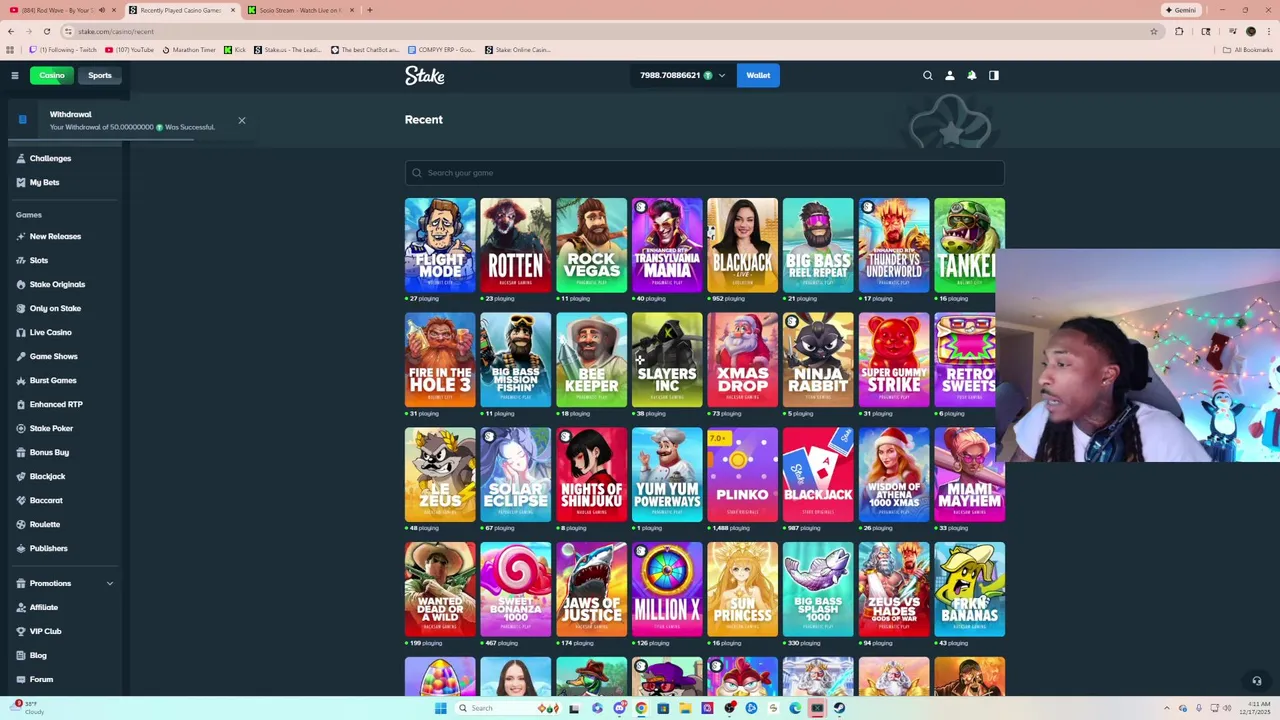Open the Affiliate link

[44, 607]
